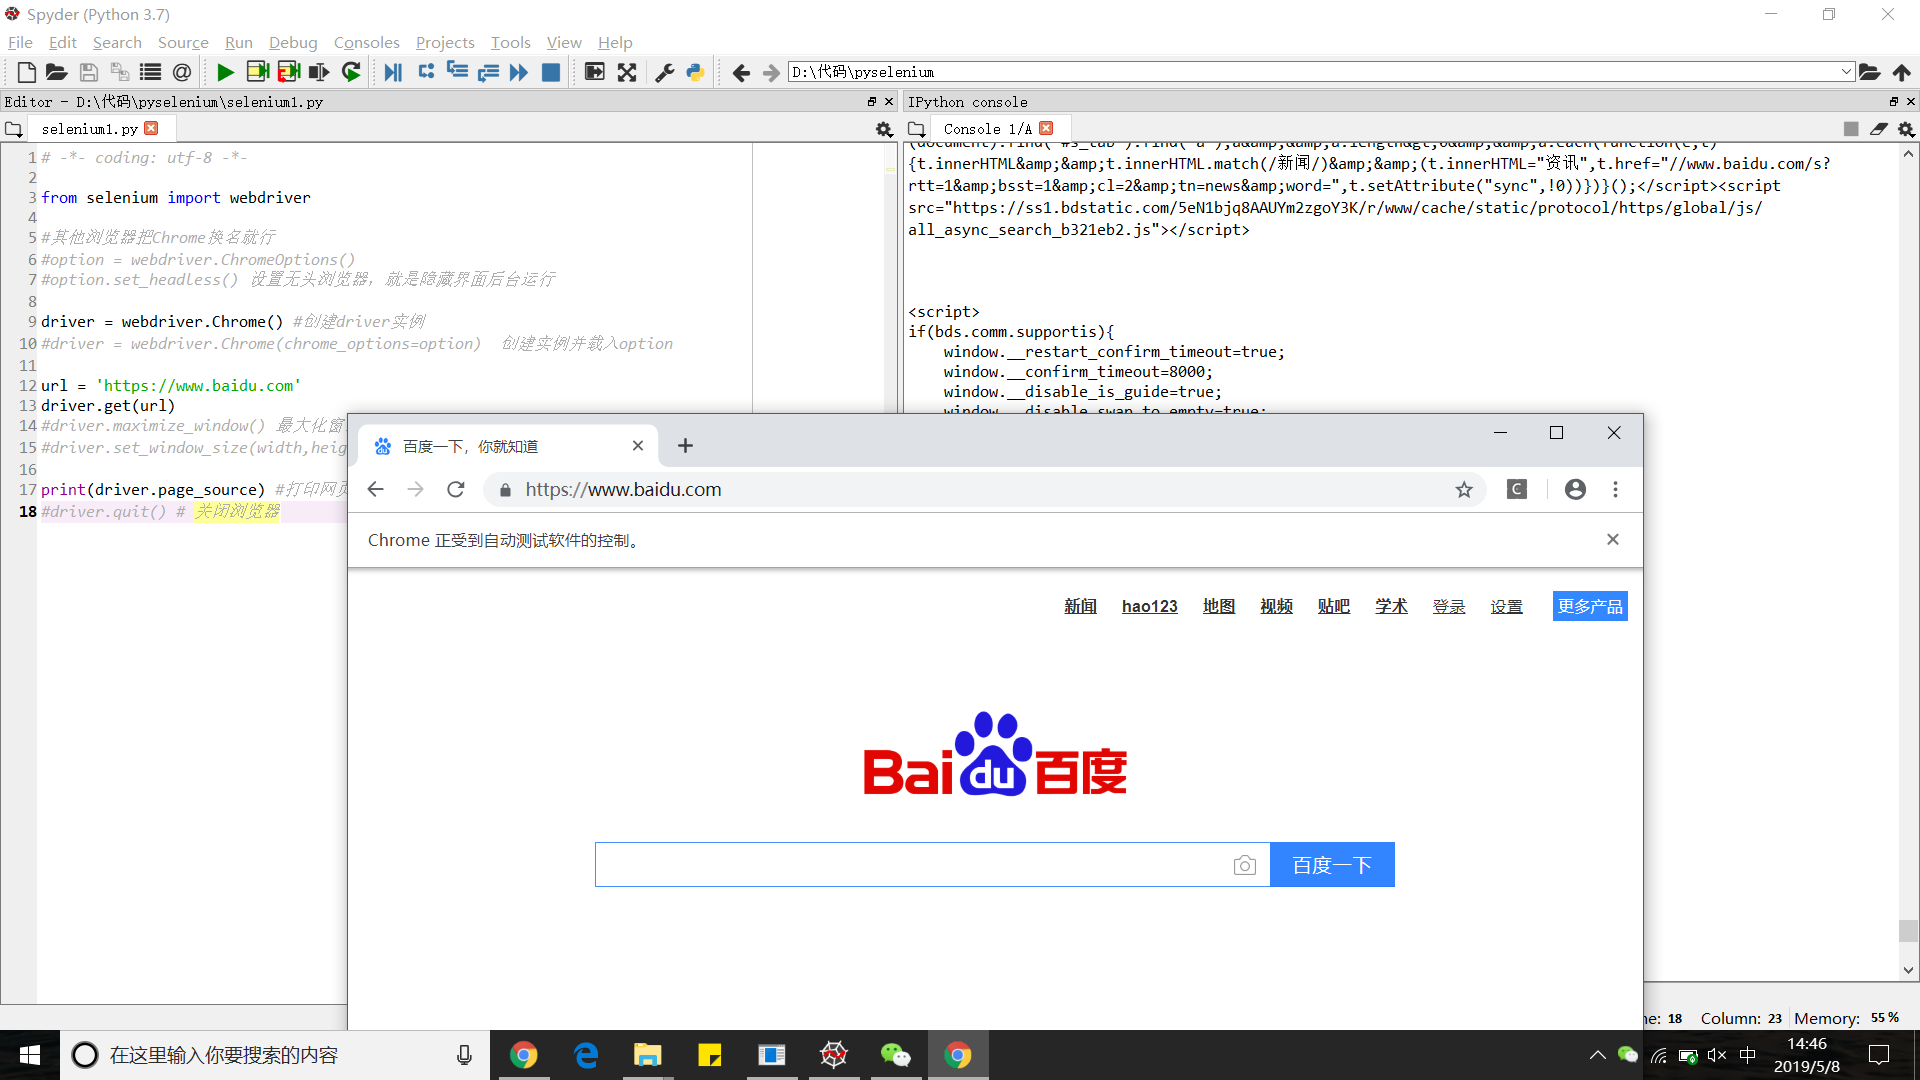Step over current line debug icon
The width and height of the screenshot is (1920, 1080).
(x=426, y=72)
